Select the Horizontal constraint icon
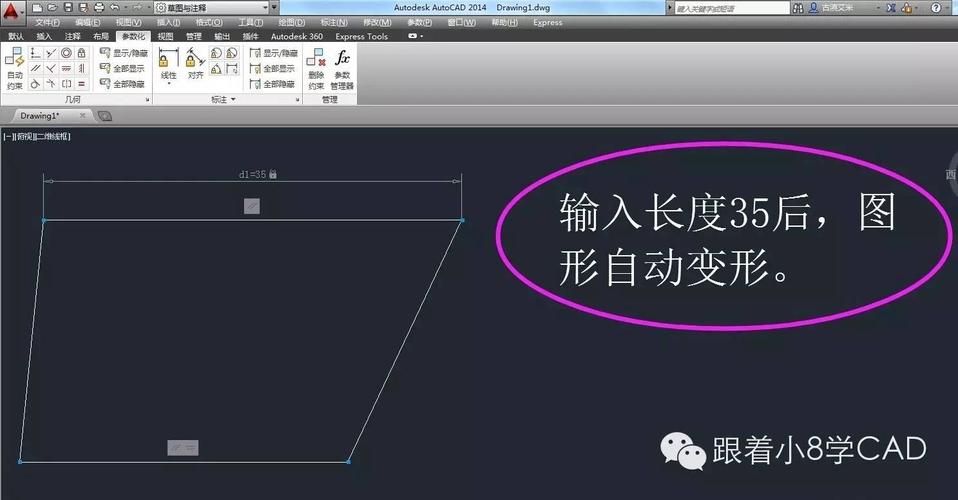The height and width of the screenshot is (500, 958). [x=67, y=68]
